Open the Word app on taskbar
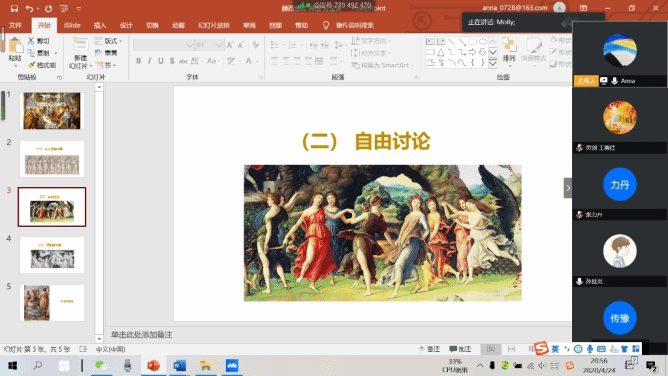 [179, 365]
